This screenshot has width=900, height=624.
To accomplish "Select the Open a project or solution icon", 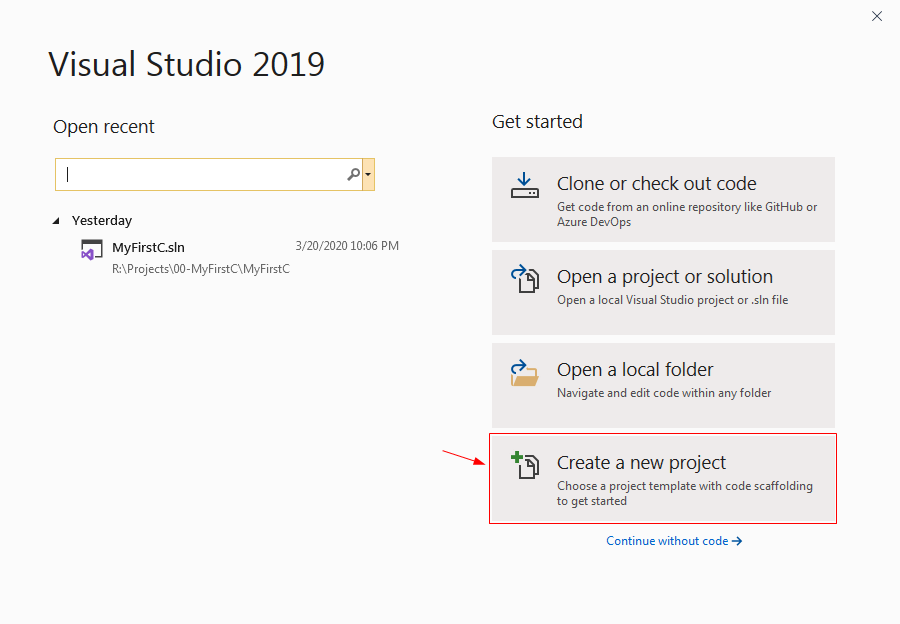I will [x=524, y=279].
